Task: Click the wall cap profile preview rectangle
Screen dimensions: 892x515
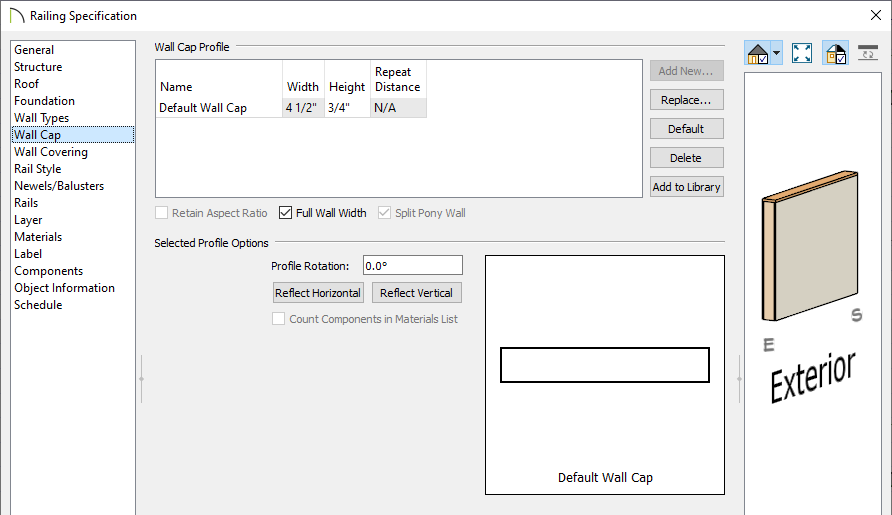Action: (x=605, y=365)
